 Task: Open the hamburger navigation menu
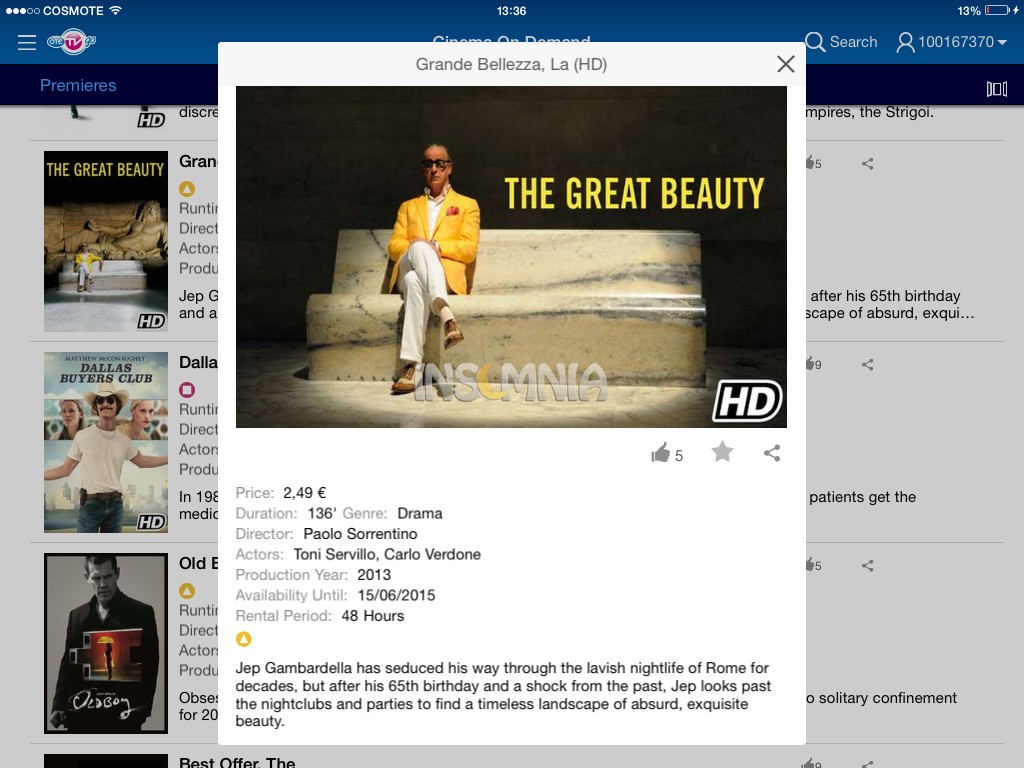27,42
